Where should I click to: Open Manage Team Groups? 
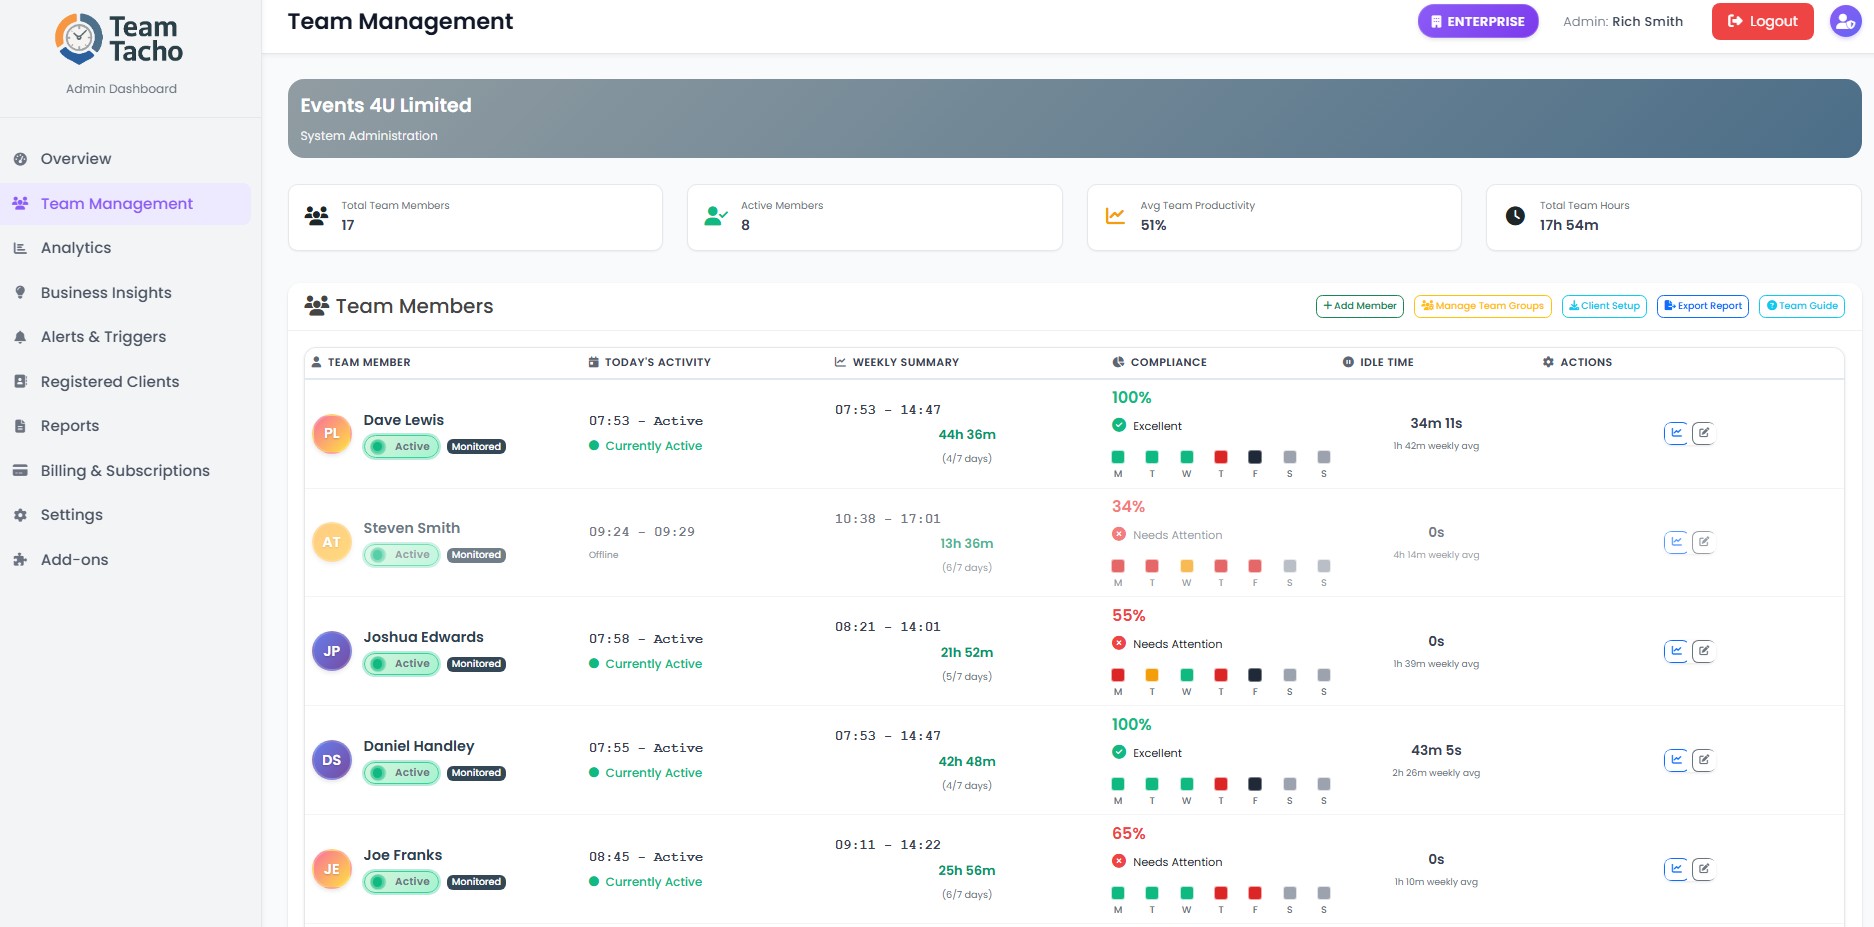click(1483, 306)
